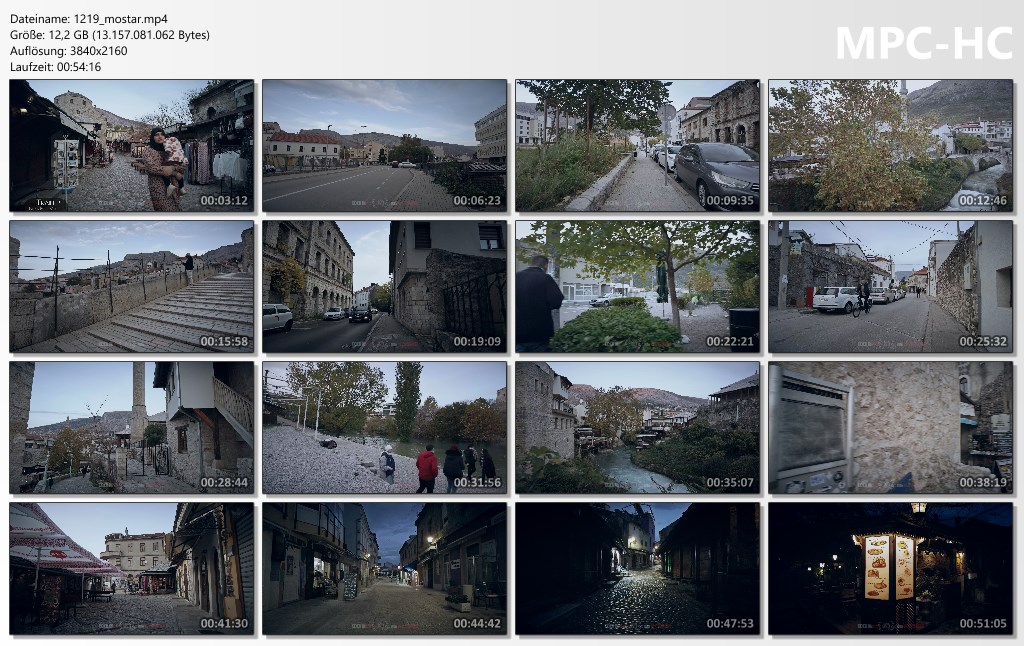Open the thumbnail stamped 00:03:12
This screenshot has width=1024, height=646.
[132, 146]
